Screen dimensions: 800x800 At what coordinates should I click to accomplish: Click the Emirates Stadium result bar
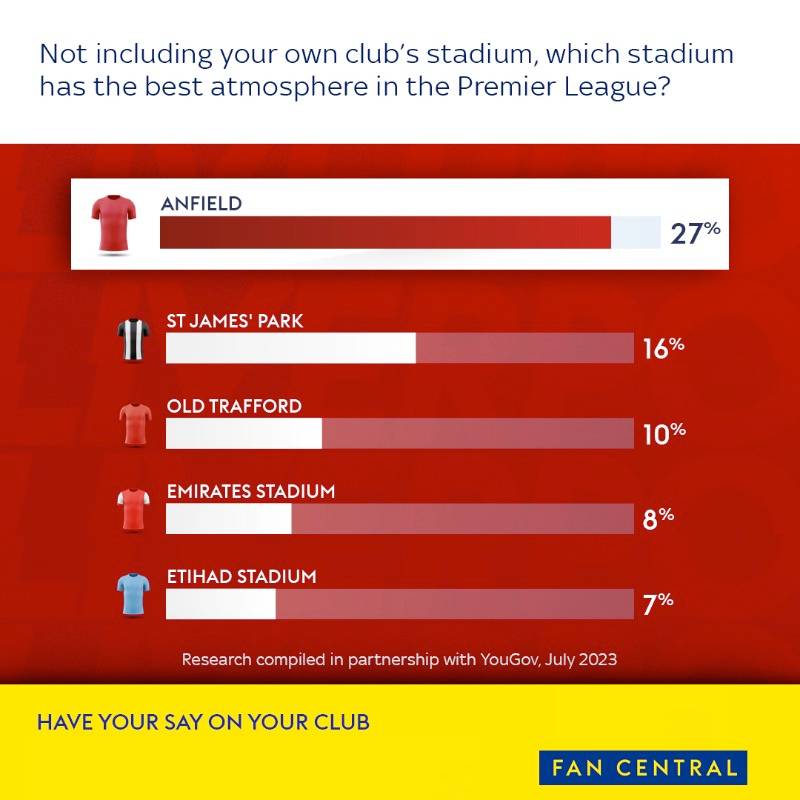pyautogui.click(x=399, y=519)
